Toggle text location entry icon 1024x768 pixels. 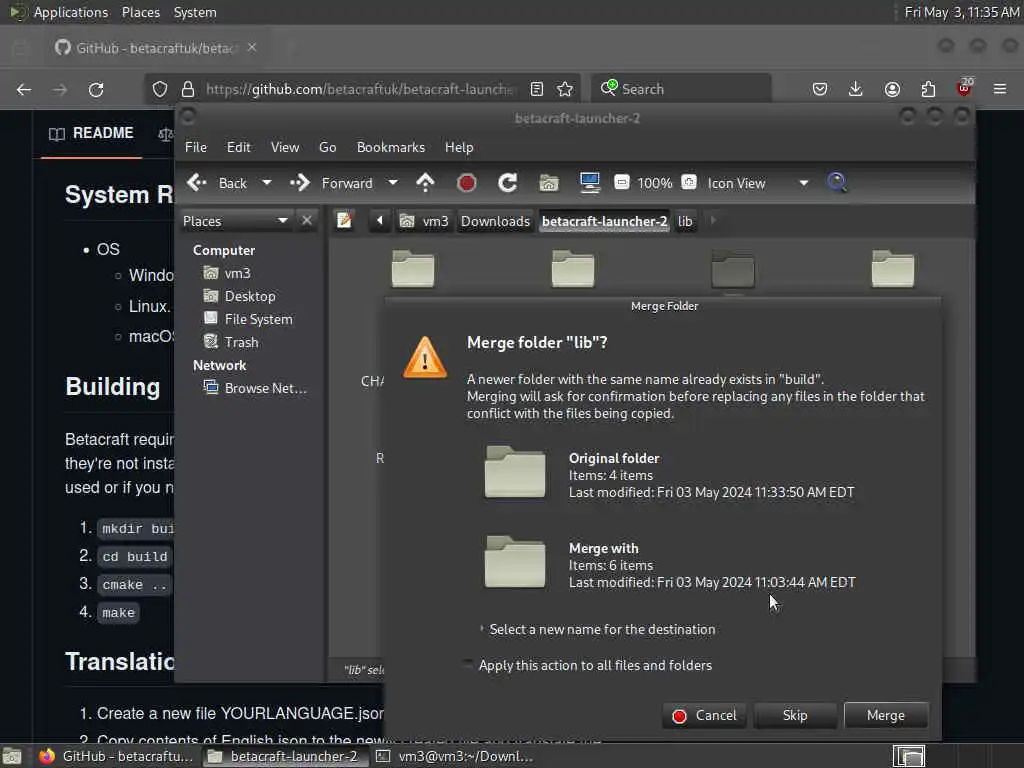click(x=344, y=221)
